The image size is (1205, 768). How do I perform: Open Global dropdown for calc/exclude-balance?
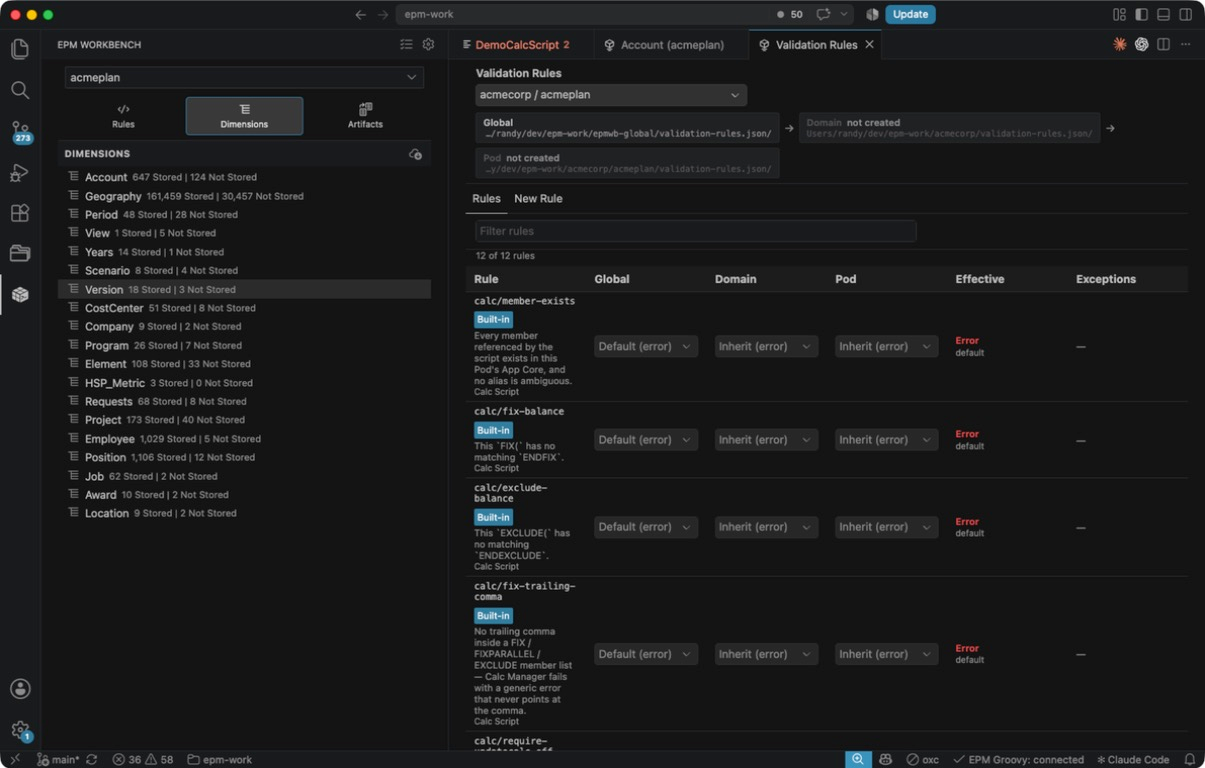point(645,527)
